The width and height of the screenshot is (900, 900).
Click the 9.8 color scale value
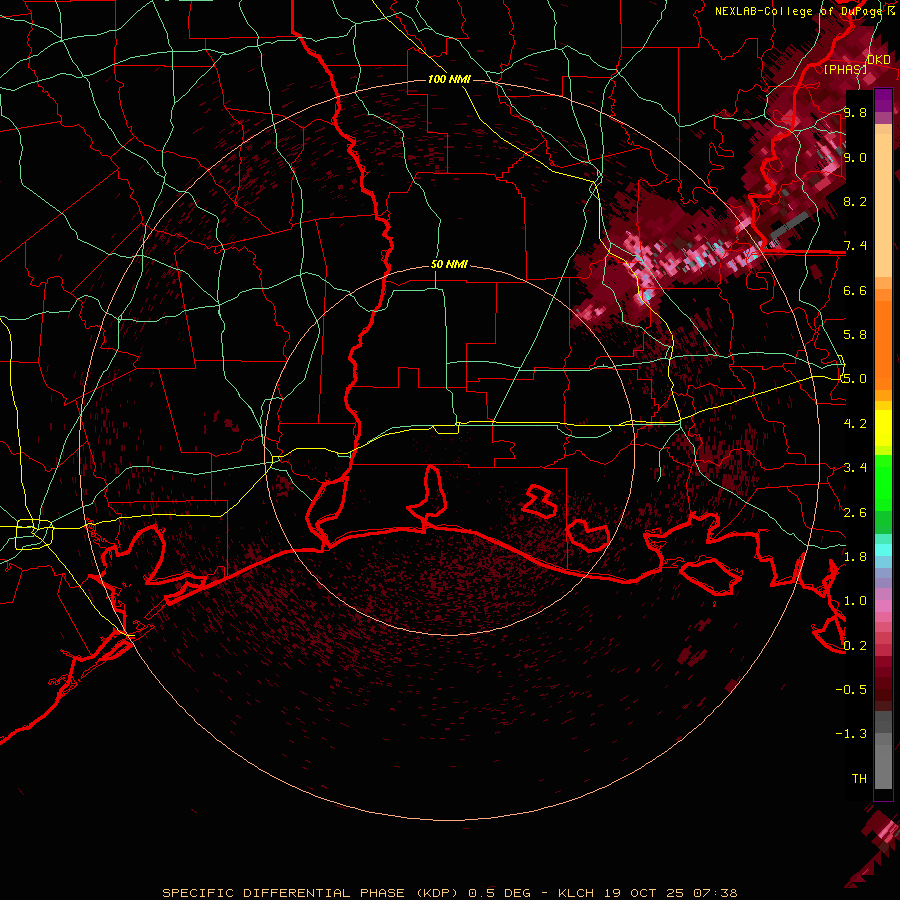[x=855, y=112]
